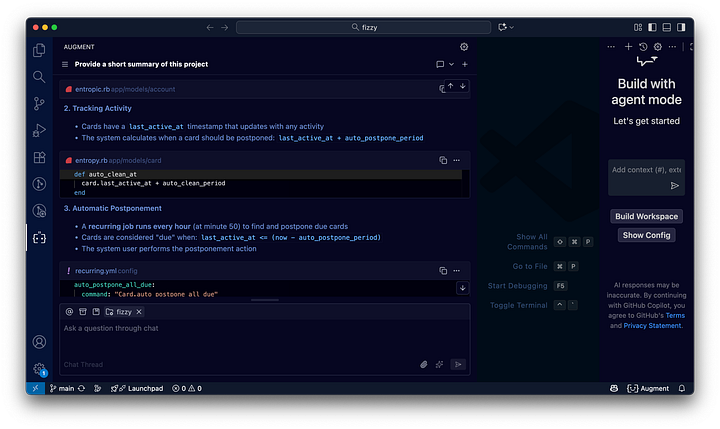The width and height of the screenshot is (720, 429).
Task: Click the Augment status bar item
Action: (648, 389)
